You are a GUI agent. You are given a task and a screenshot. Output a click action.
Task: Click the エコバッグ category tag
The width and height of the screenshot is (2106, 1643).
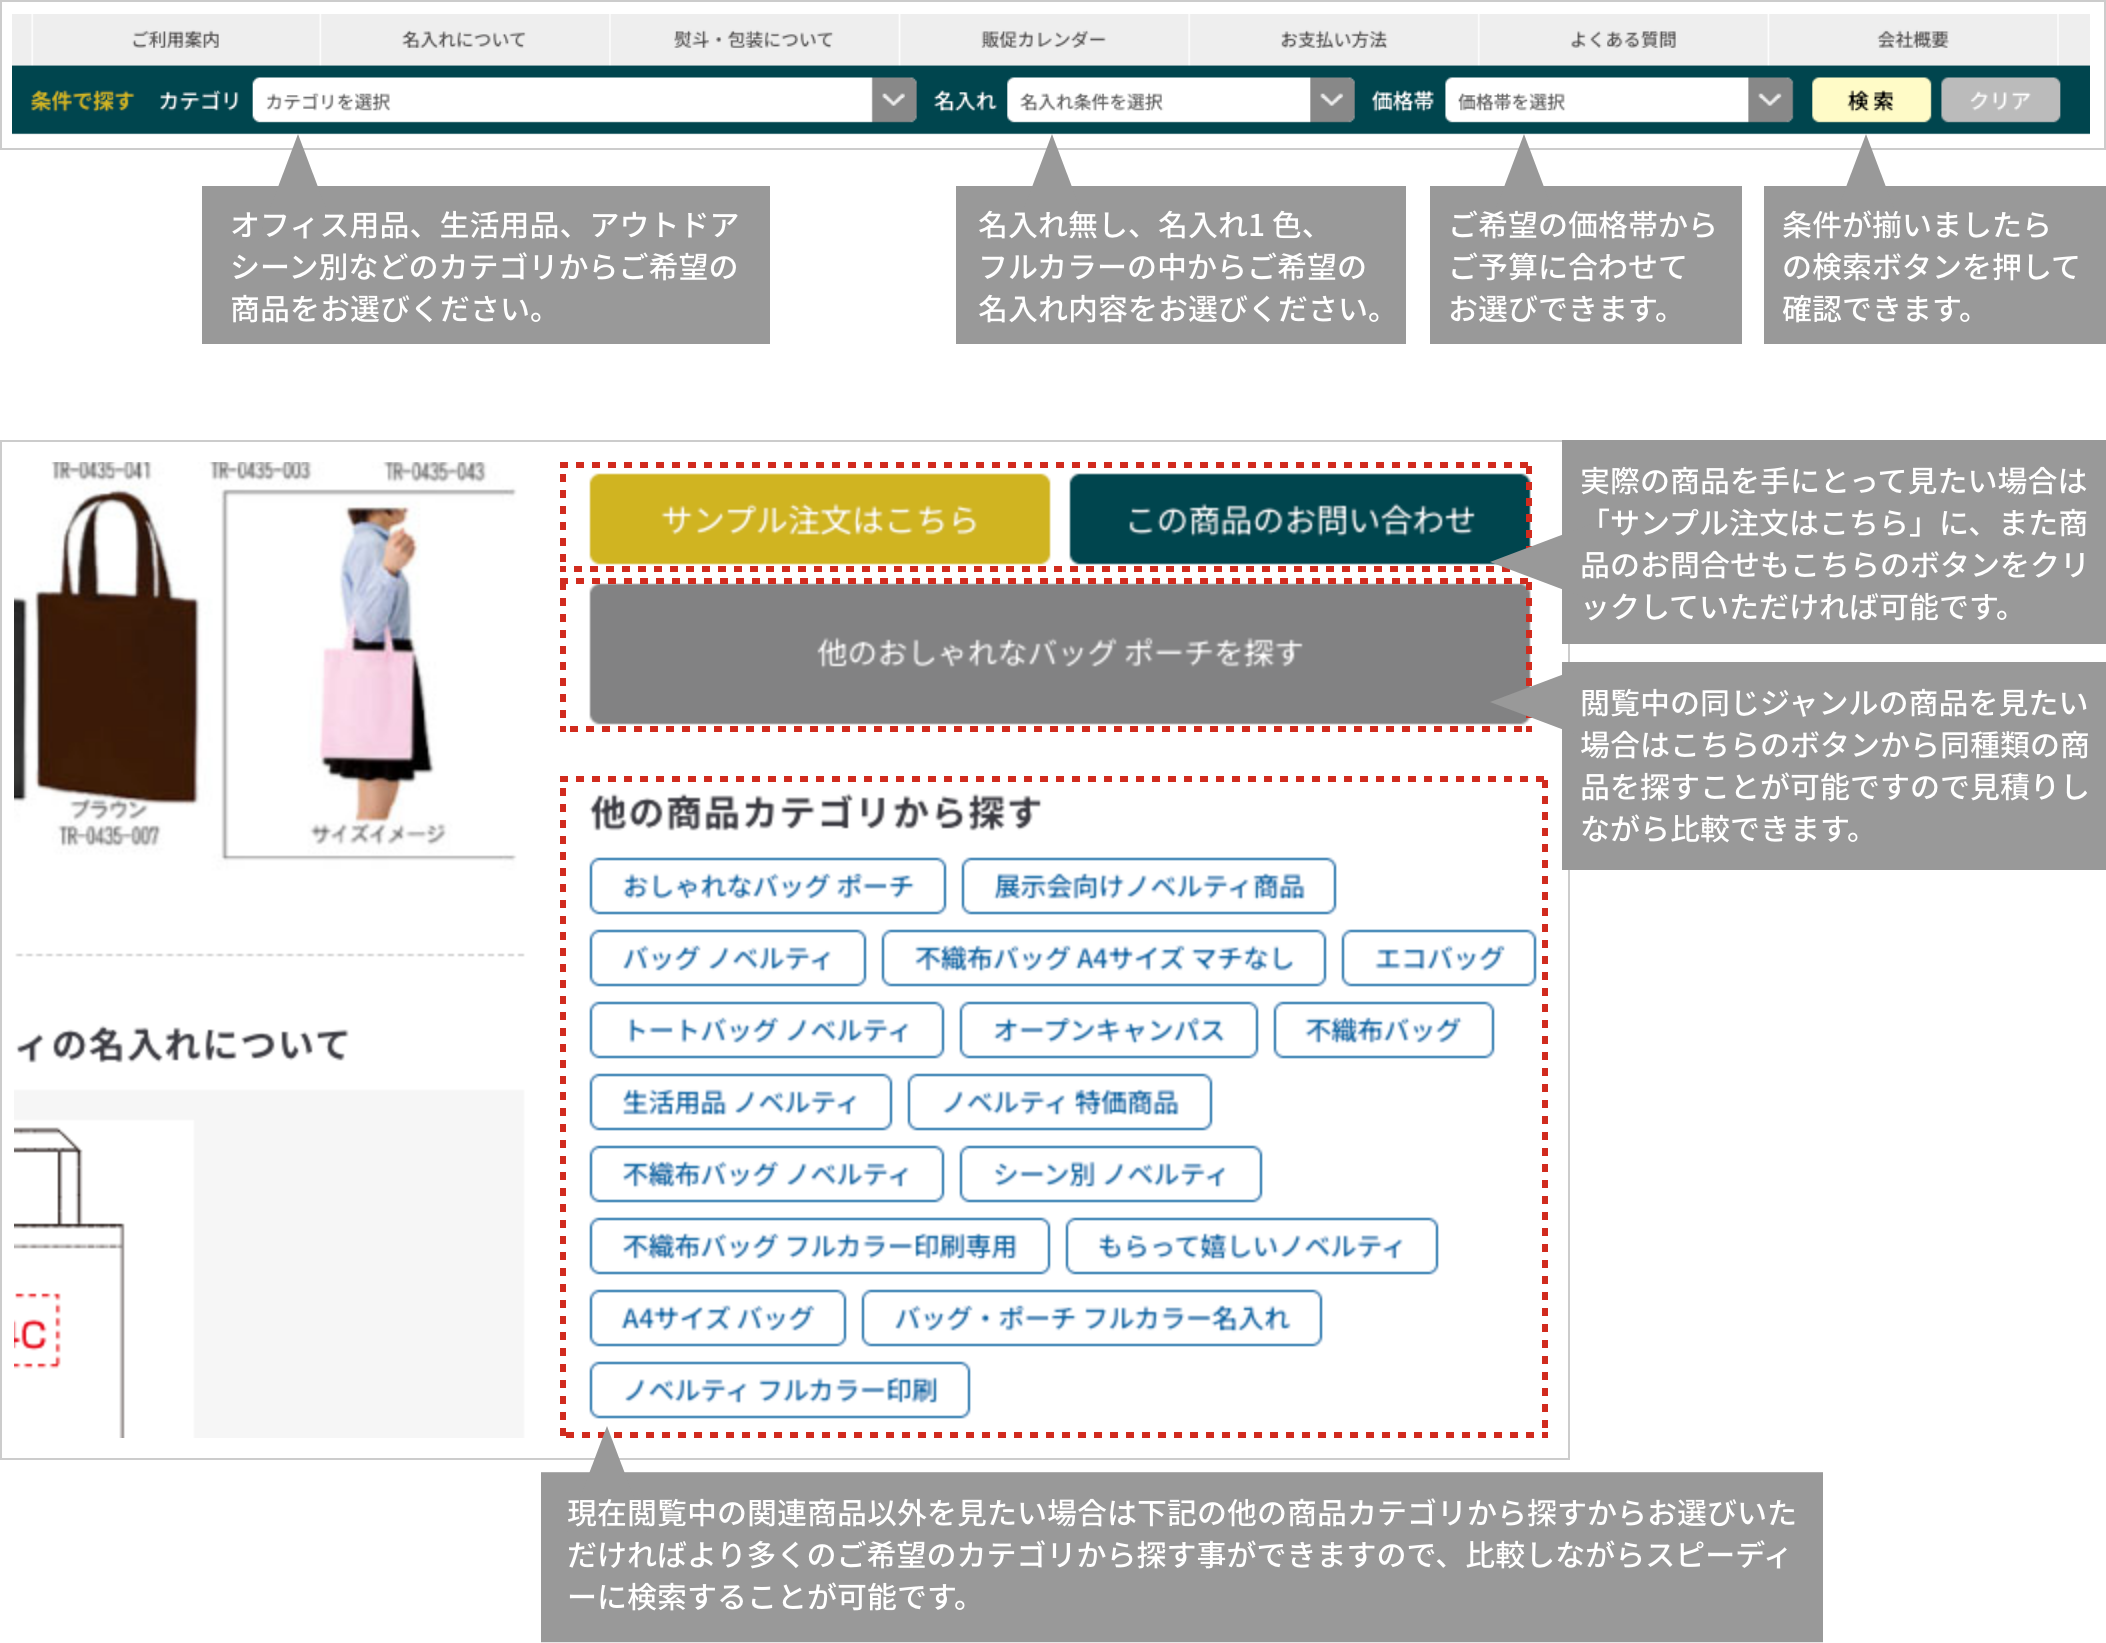pyautogui.click(x=1437, y=958)
